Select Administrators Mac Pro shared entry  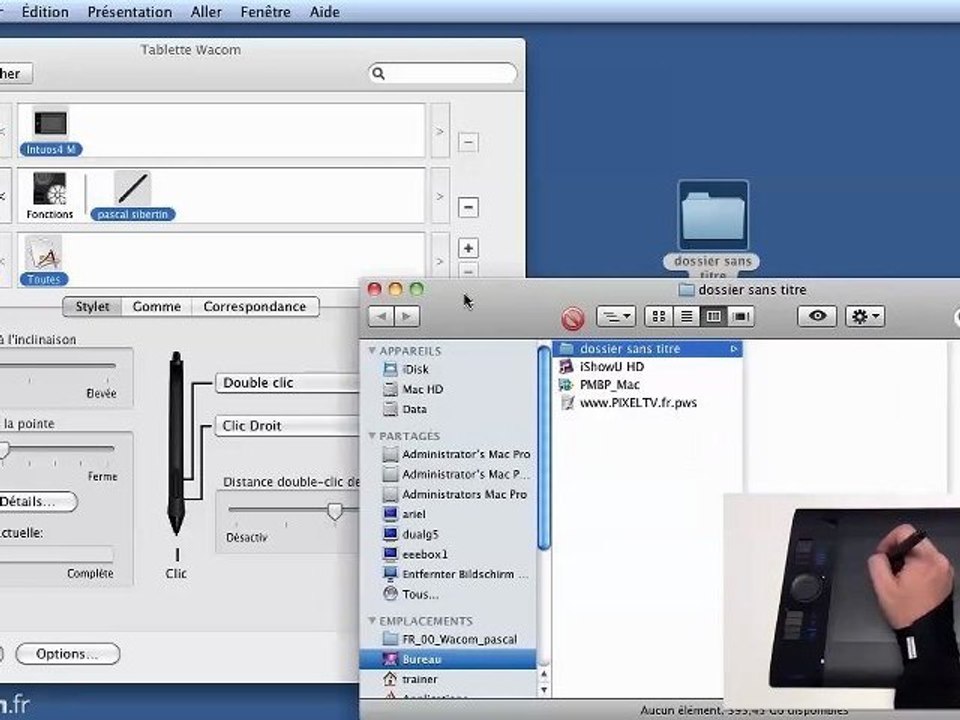455,494
